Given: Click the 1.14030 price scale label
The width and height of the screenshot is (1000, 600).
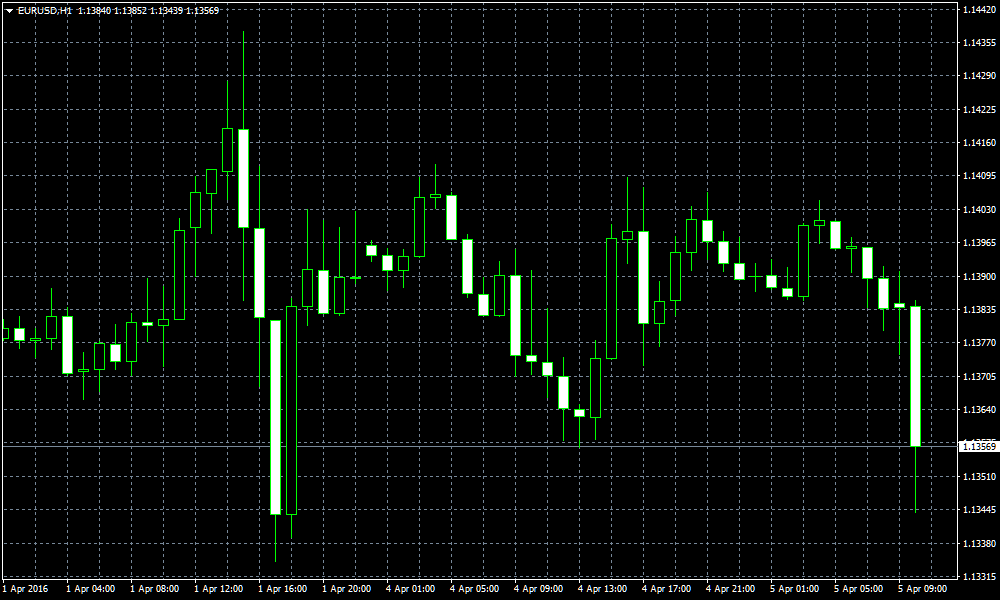Looking at the screenshot, I should coord(979,210).
